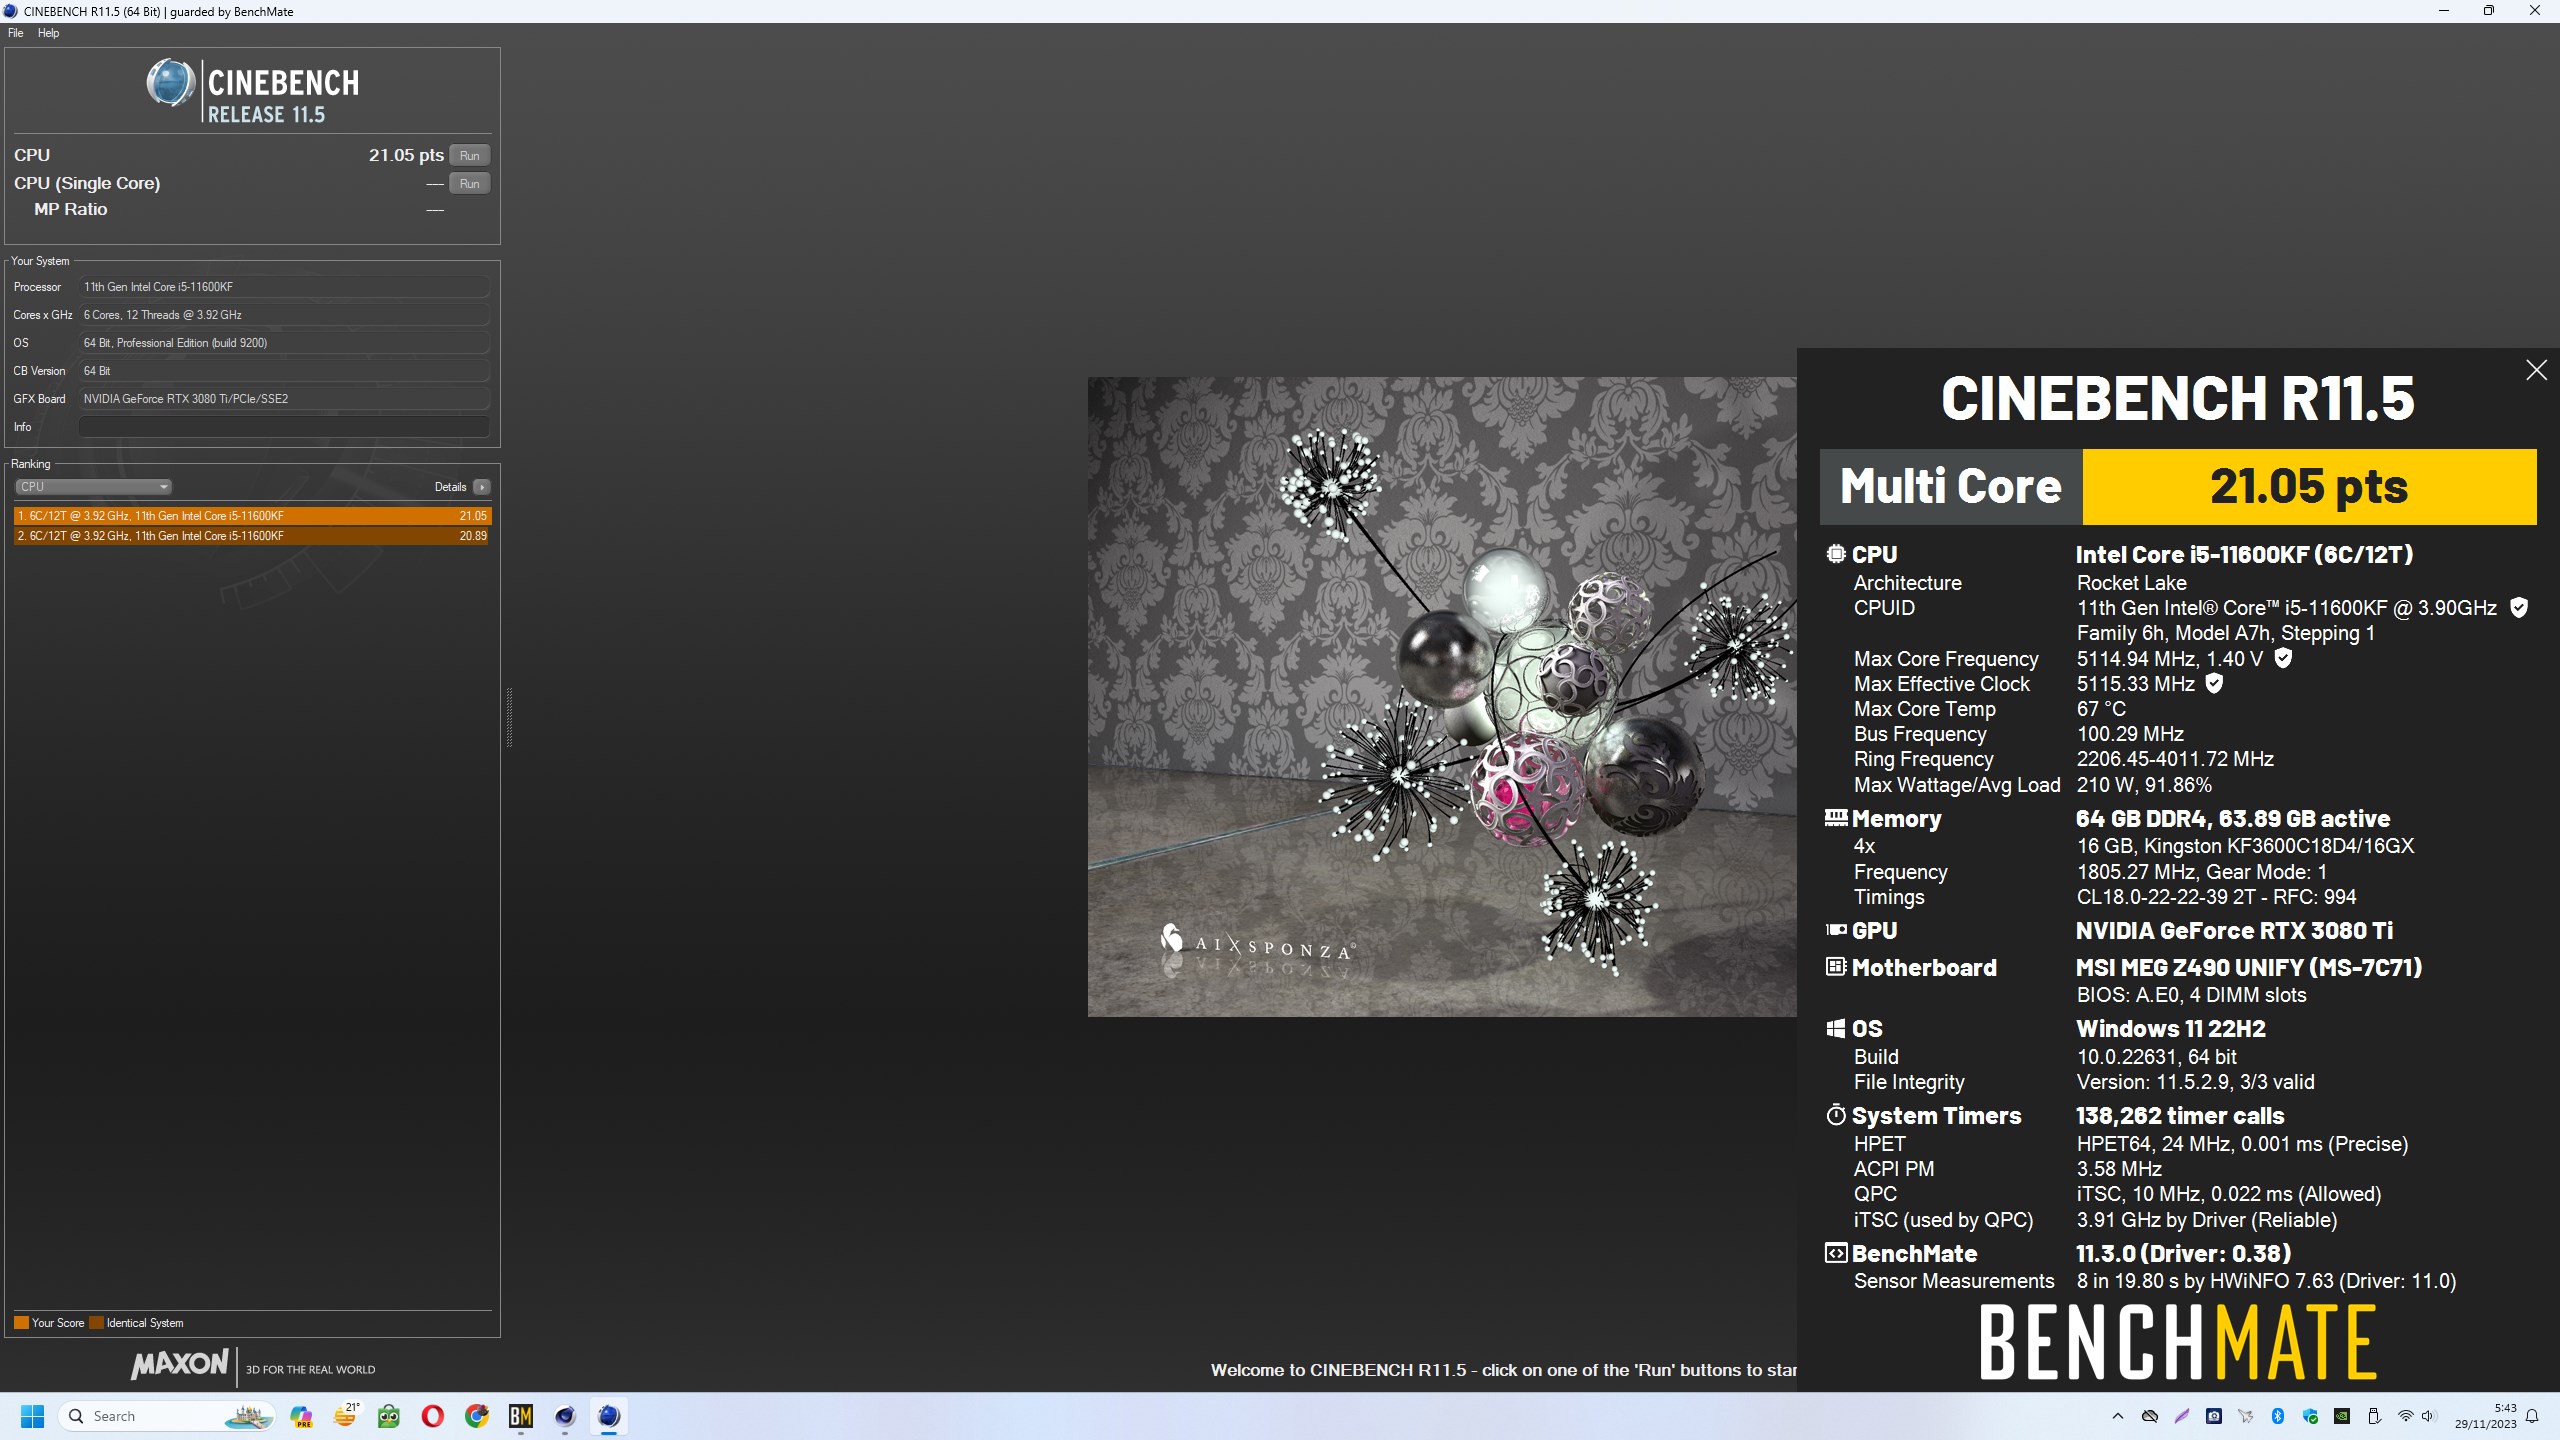The image size is (2560, 1440).
Task: Click the GFX Board field
Action: coord(284,399)
